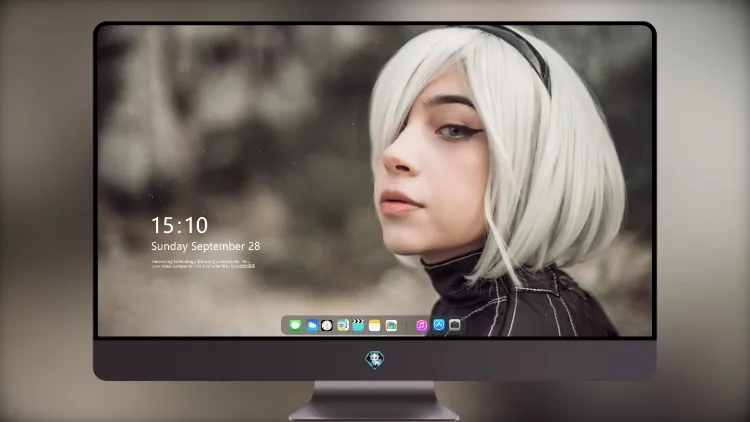Click the Sunday September 28 date text
The height and width of the screenshot is (422, 750).
206,246
